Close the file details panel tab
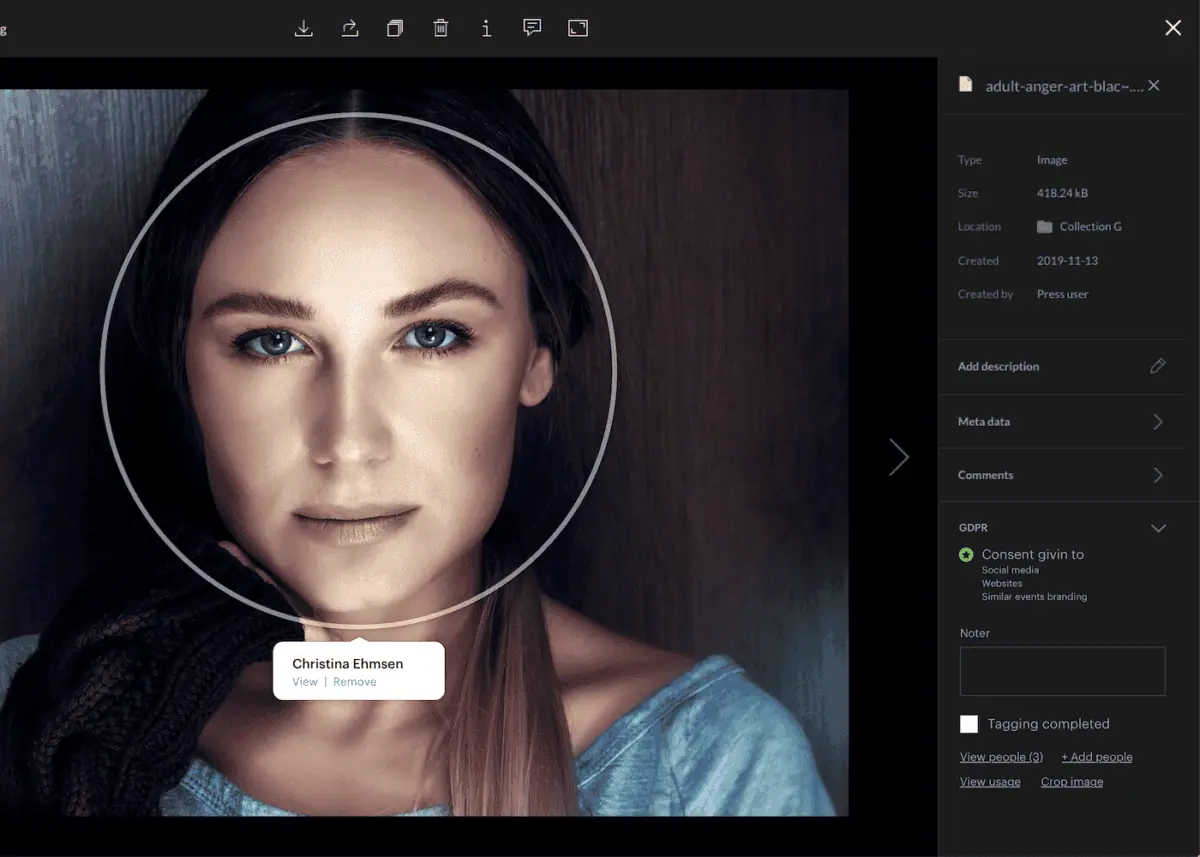 1154,86
